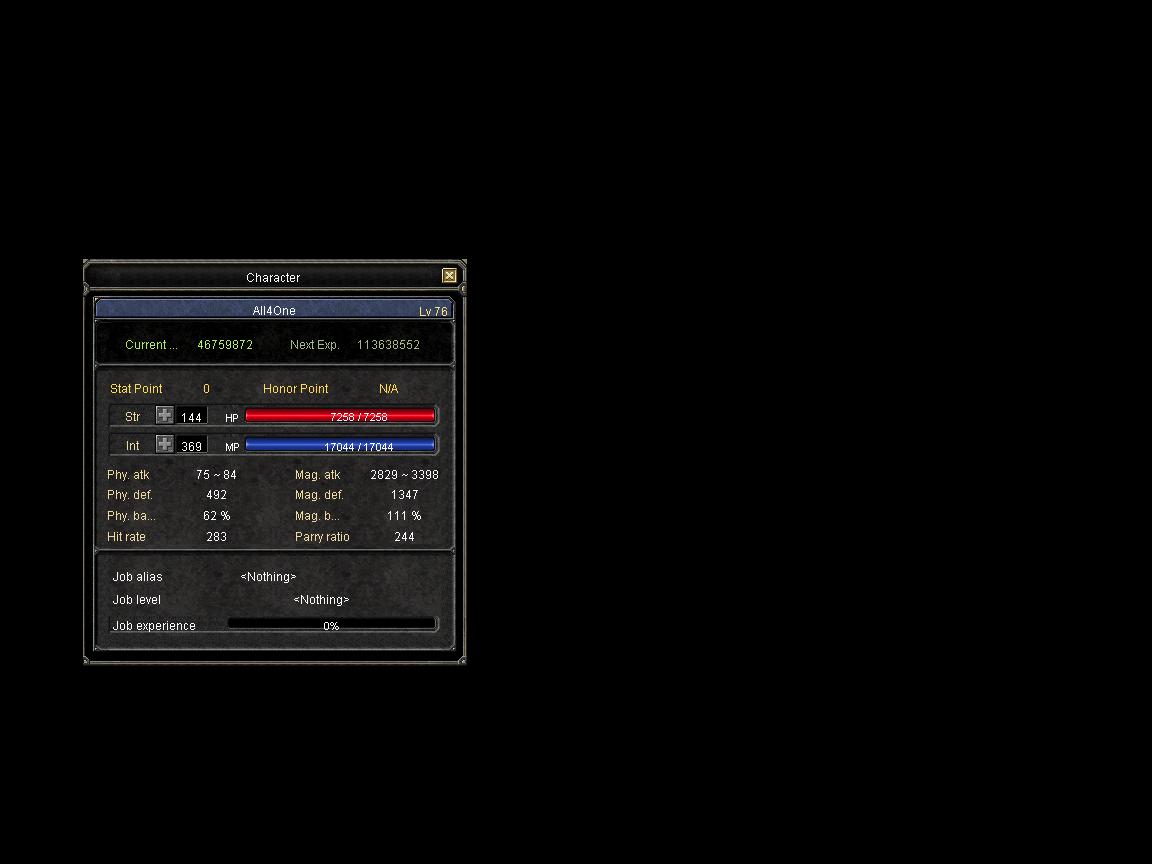Click the blue MP bar
Viewport: 1152px width, 864px height.
click(x=340, y=445)
